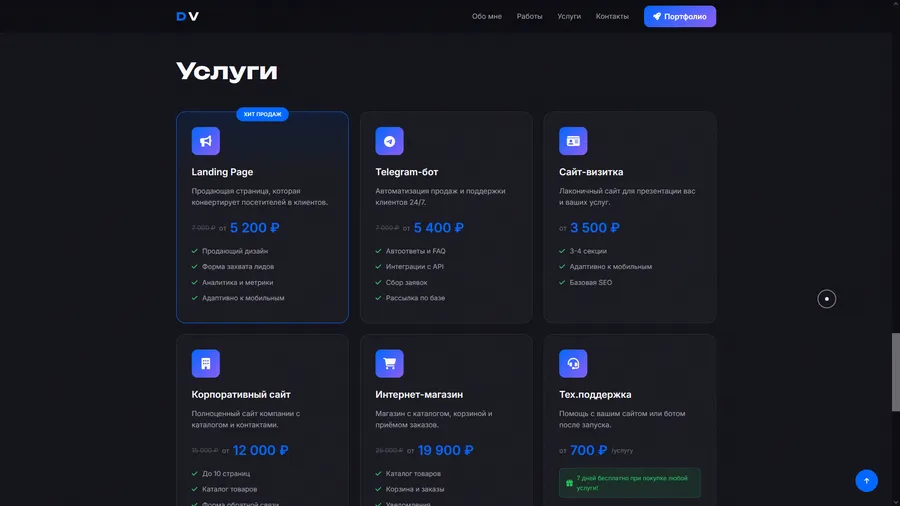The image size is (900, 506).
Task: Select the Сайт-визитка title
Action: pos(591,172)
